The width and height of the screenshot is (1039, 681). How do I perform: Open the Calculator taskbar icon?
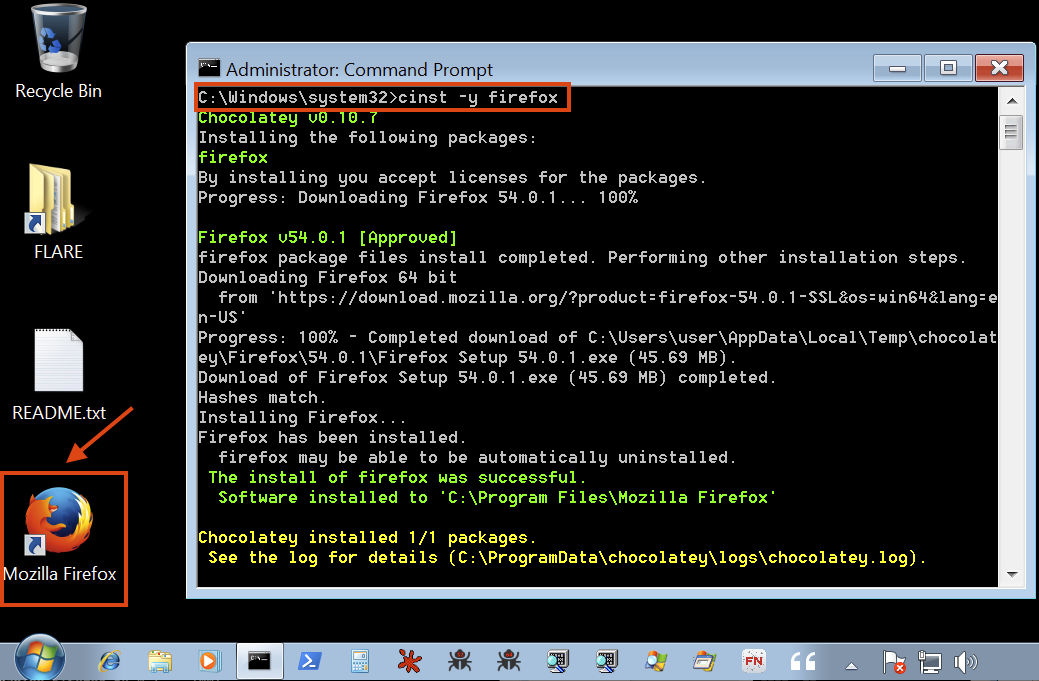[359, 661]
